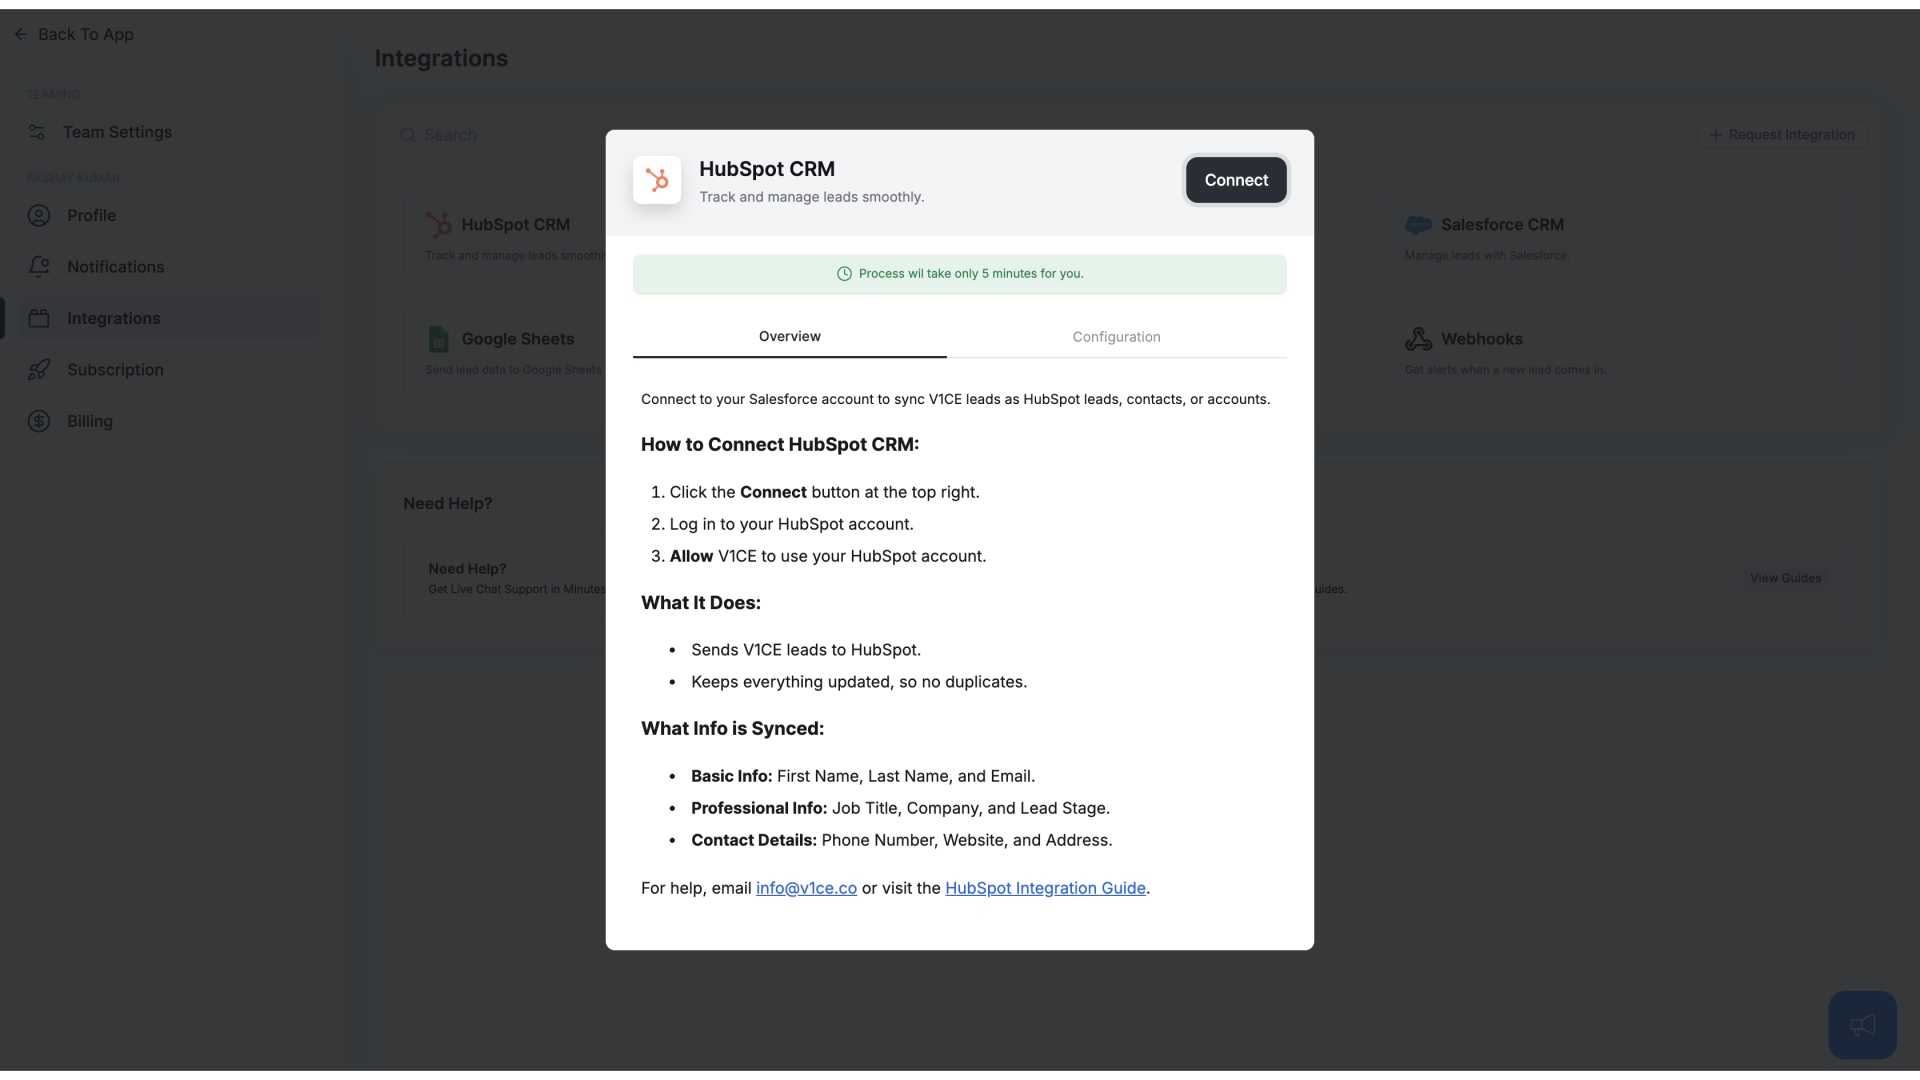The width and height of the screenshot is (1920, 1080).
Task: Click the HubSpot CRM integration icon
Action: click(x=657, y=179)
